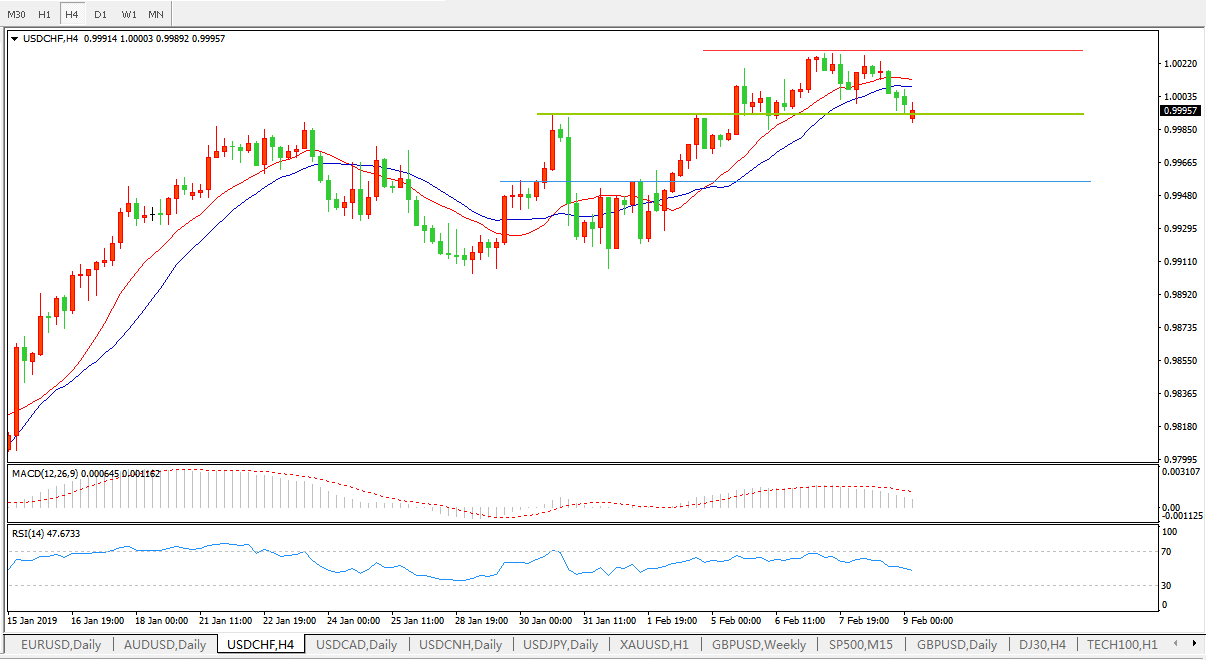1206x660 pixels.
Task: Select the MN monthly timeframe
Action: click(156, 15)
